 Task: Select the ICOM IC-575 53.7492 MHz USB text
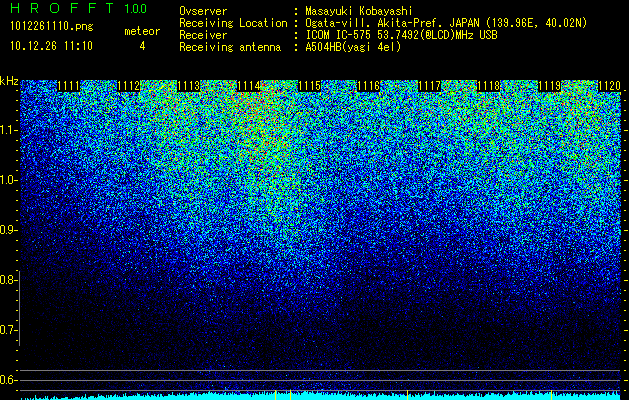pos(401,35)
